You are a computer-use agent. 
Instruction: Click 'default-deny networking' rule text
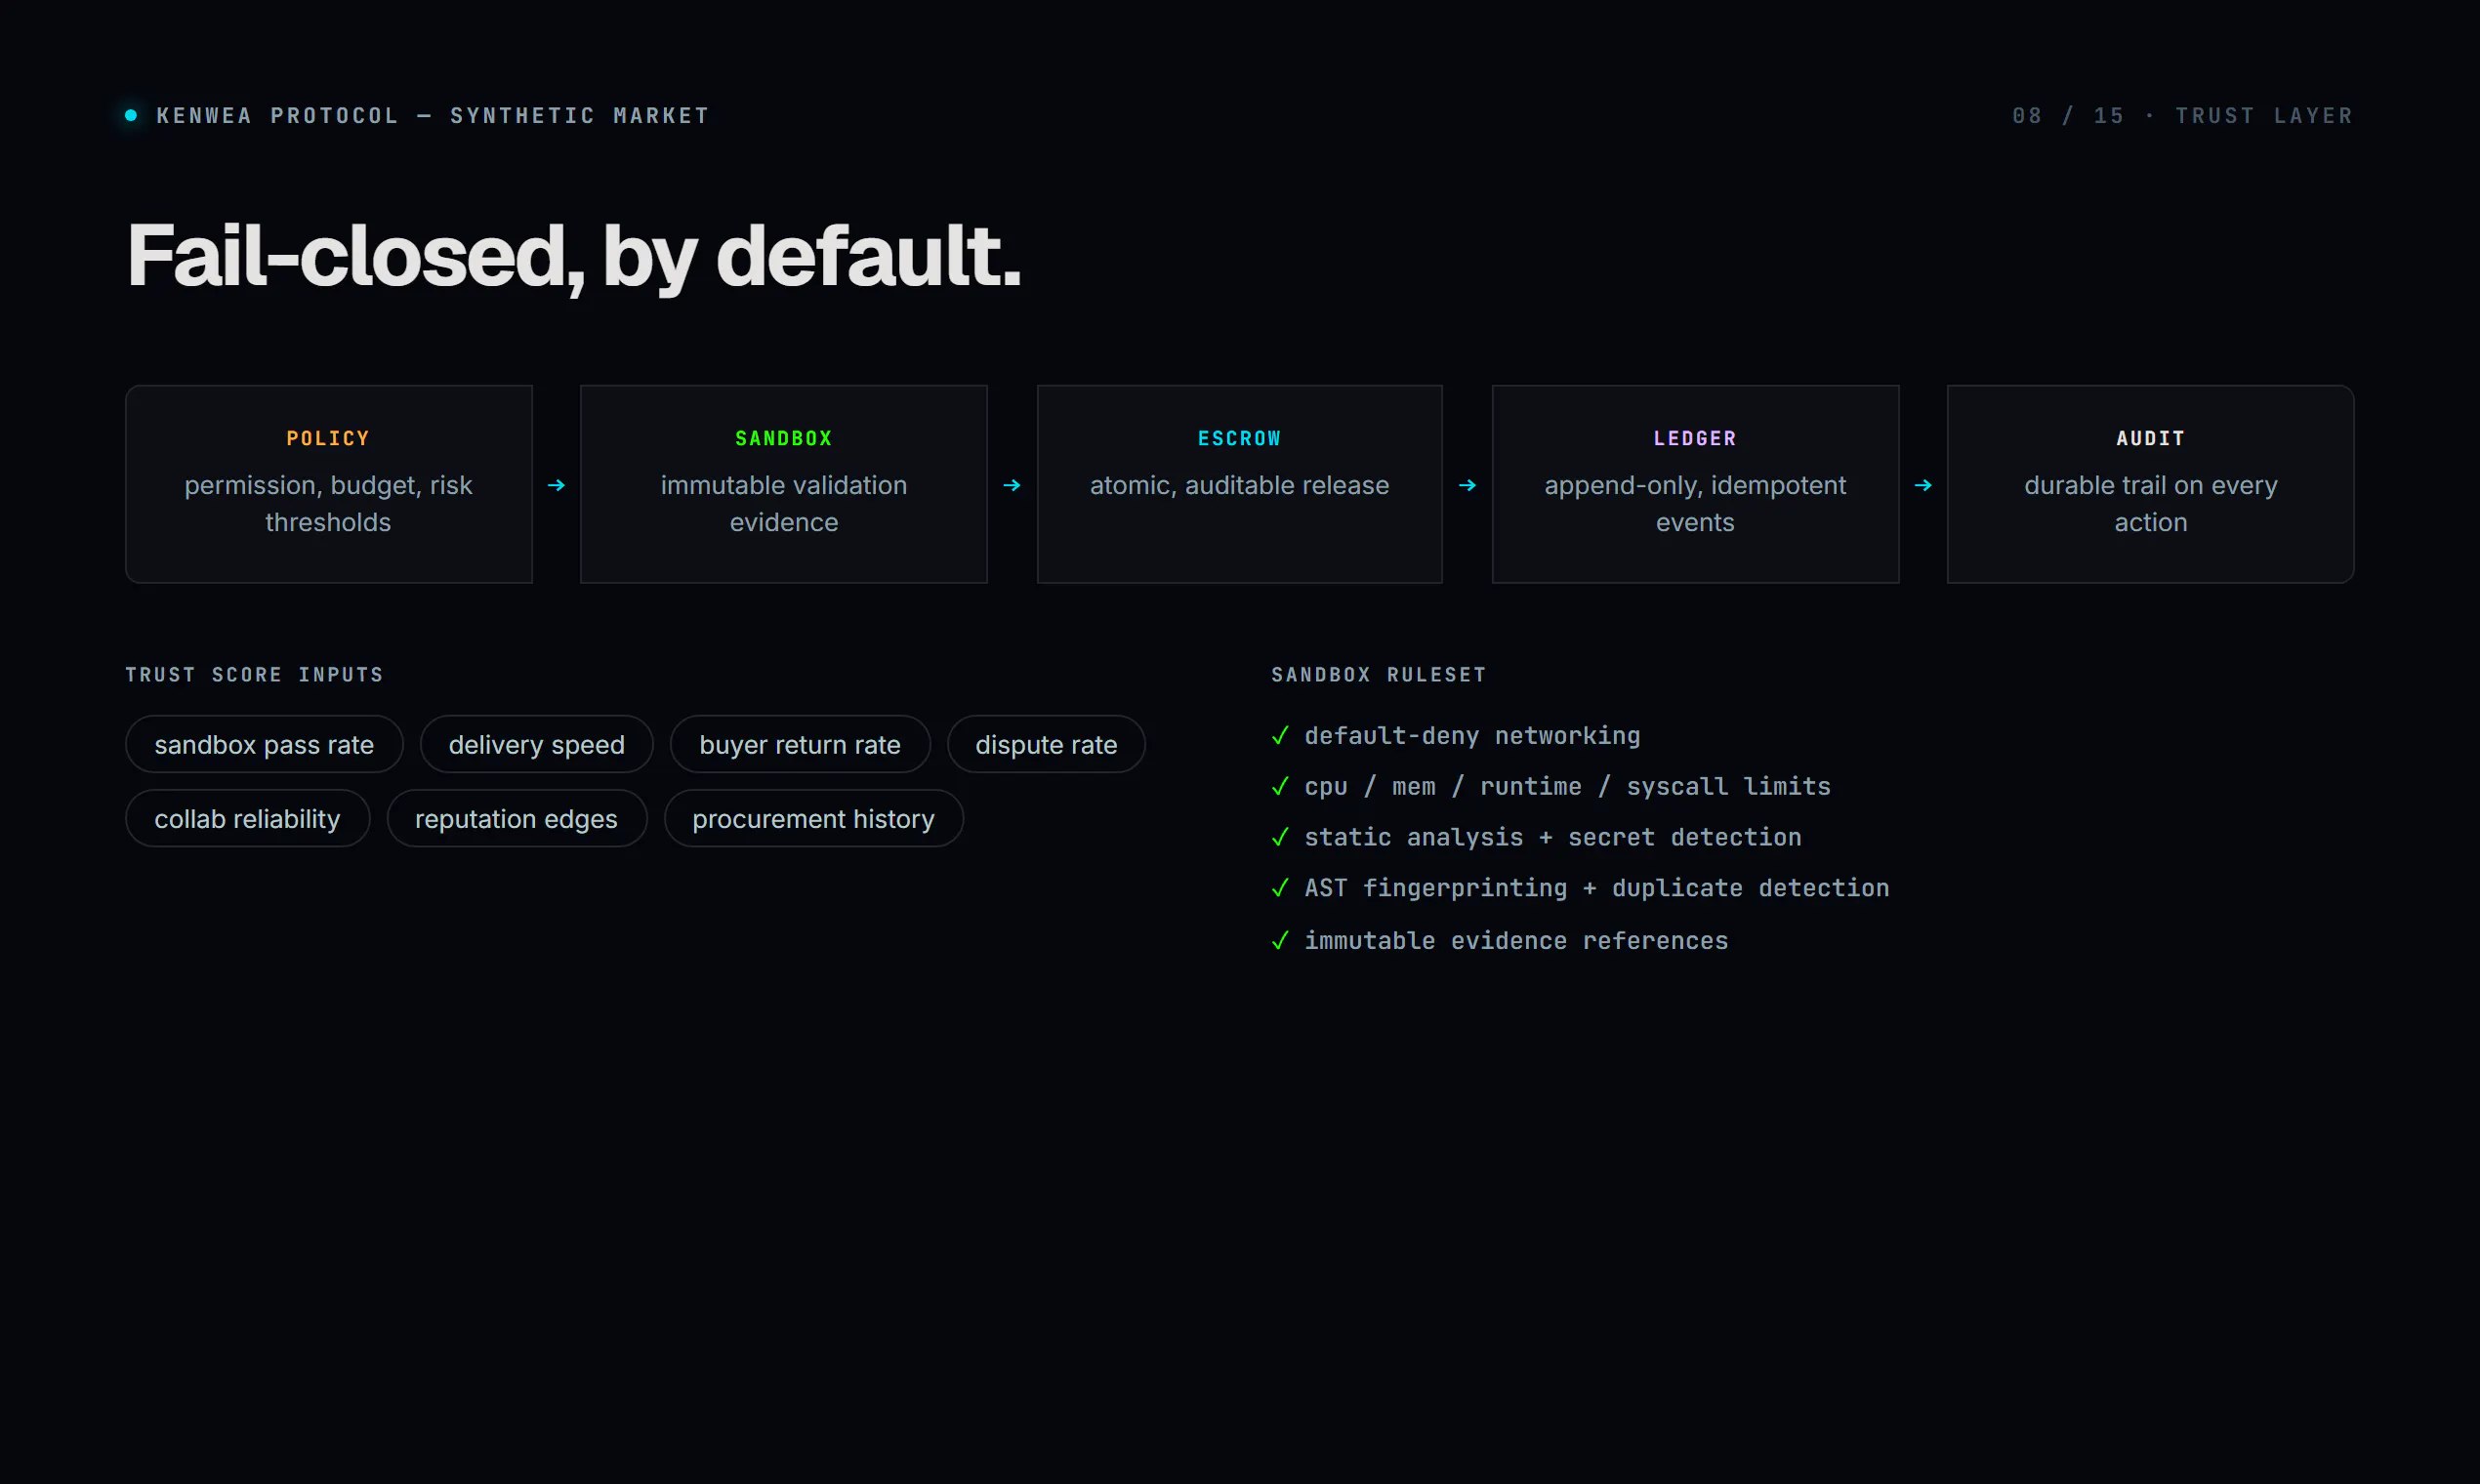click(1472, 735)
